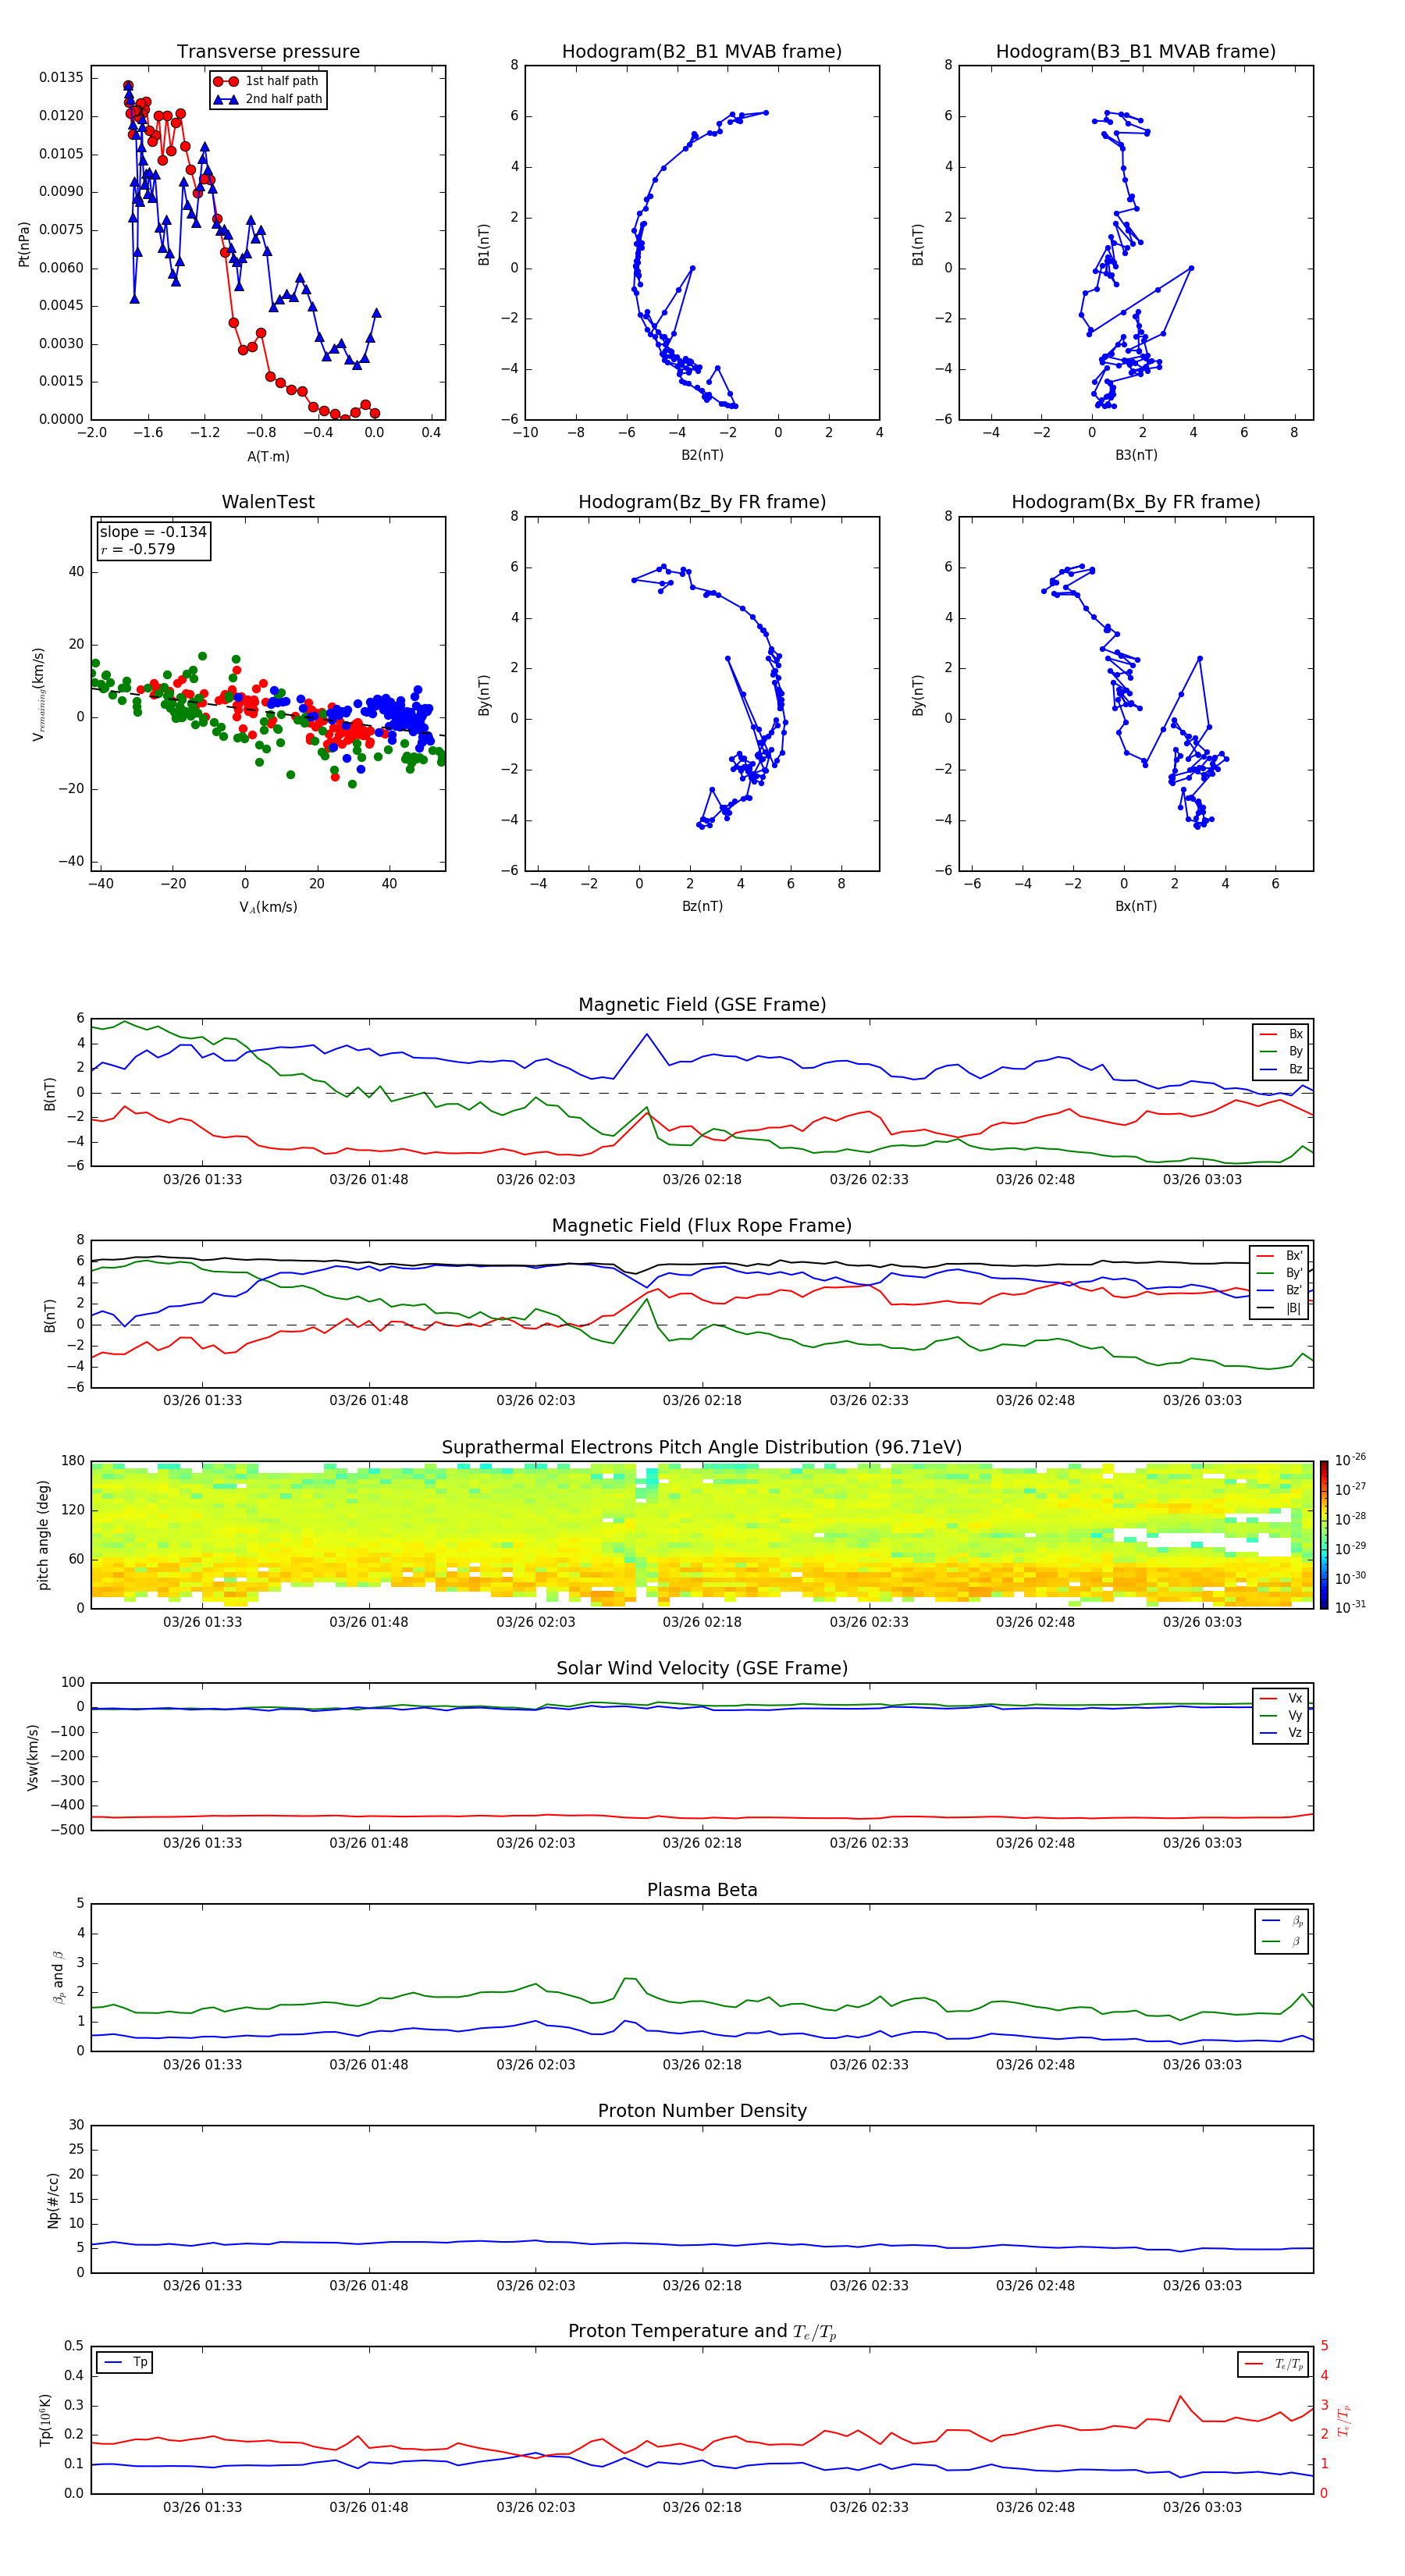The height and width of the screenshot is (2576, 1405).
Task: Click the red Te/Tp peak near 03:01
Action: pyautogui.click(x=1180, y=2396)
